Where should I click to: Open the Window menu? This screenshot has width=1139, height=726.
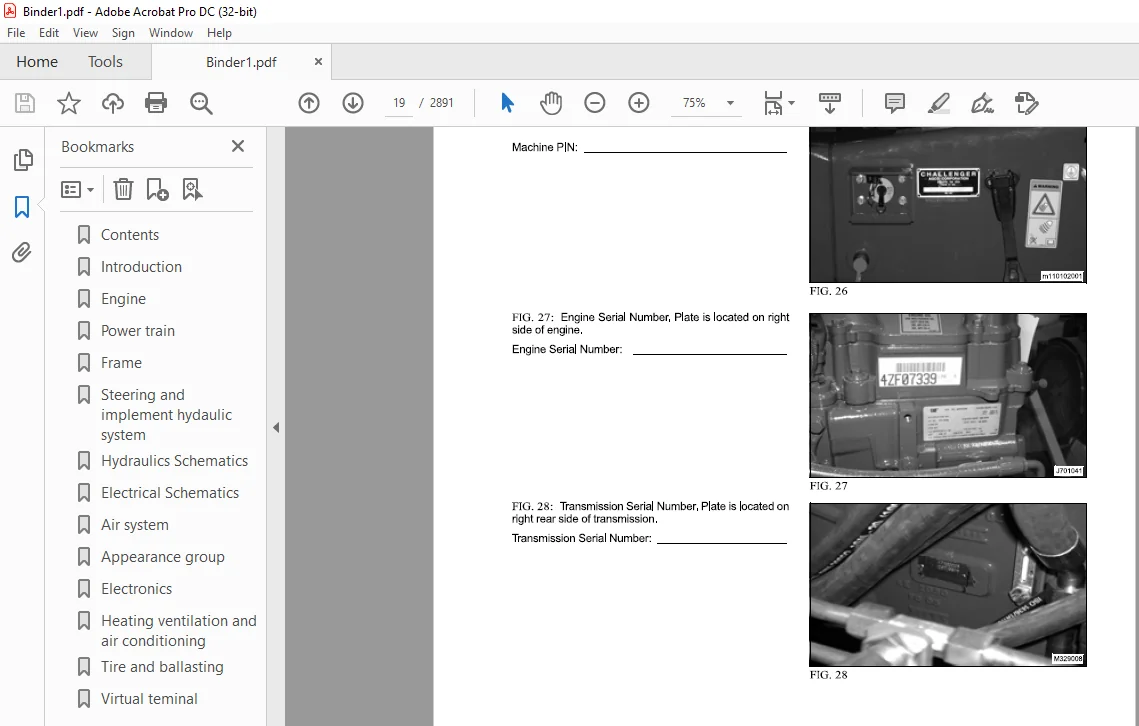point(171,33)
